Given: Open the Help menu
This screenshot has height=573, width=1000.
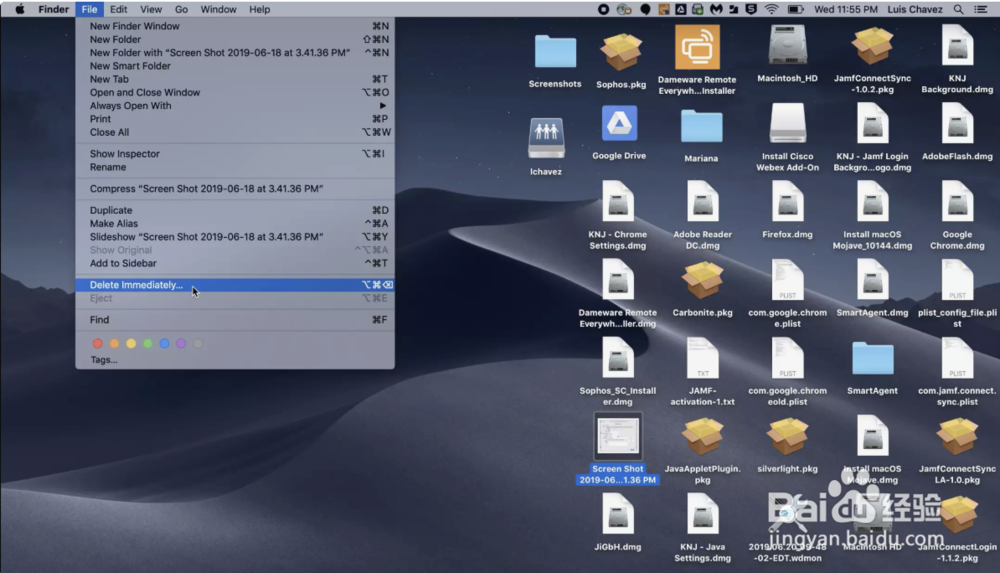Looking at the screenshot, I should tap(260, 9).
